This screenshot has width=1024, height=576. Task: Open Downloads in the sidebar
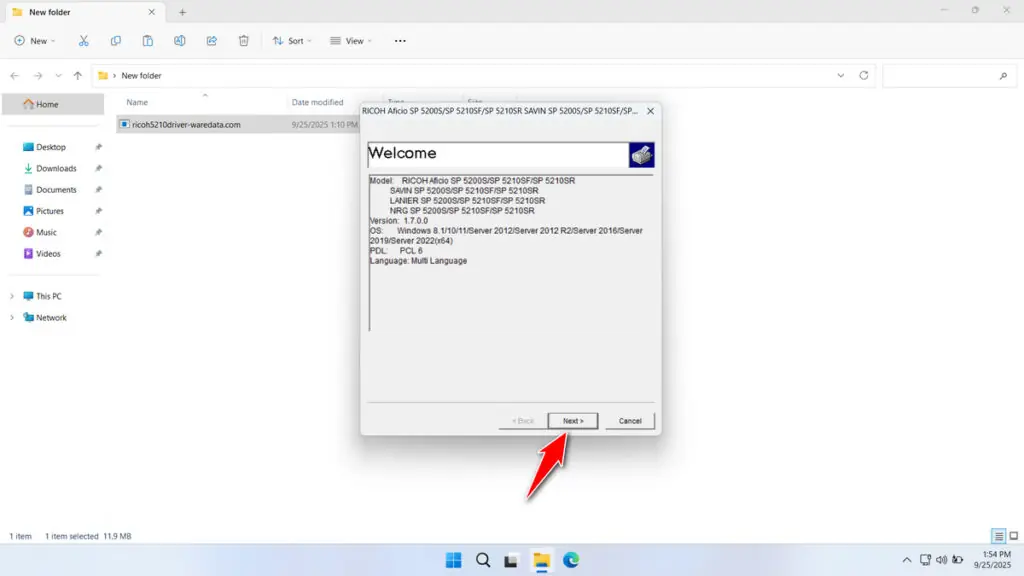tap(56, 168)
